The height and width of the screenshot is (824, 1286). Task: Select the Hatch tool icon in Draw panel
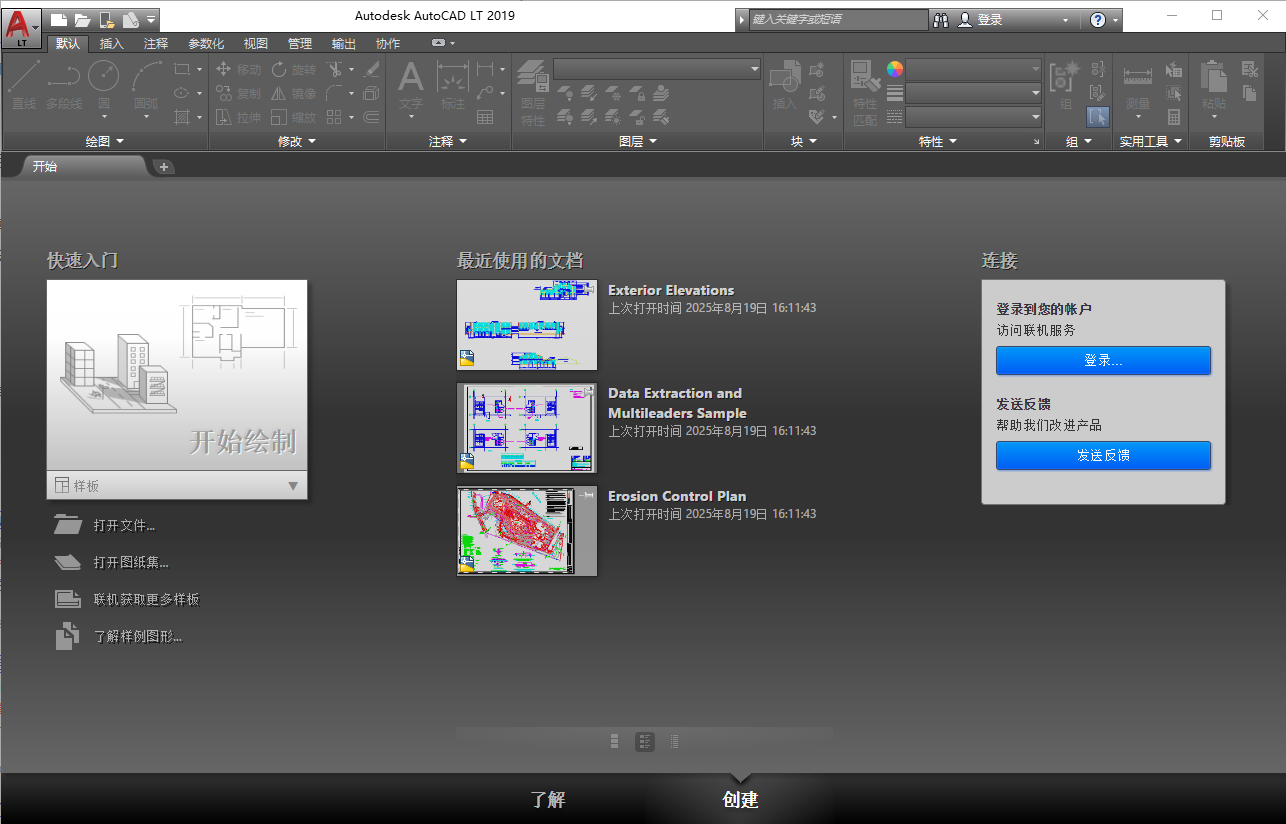coord(181,117)
